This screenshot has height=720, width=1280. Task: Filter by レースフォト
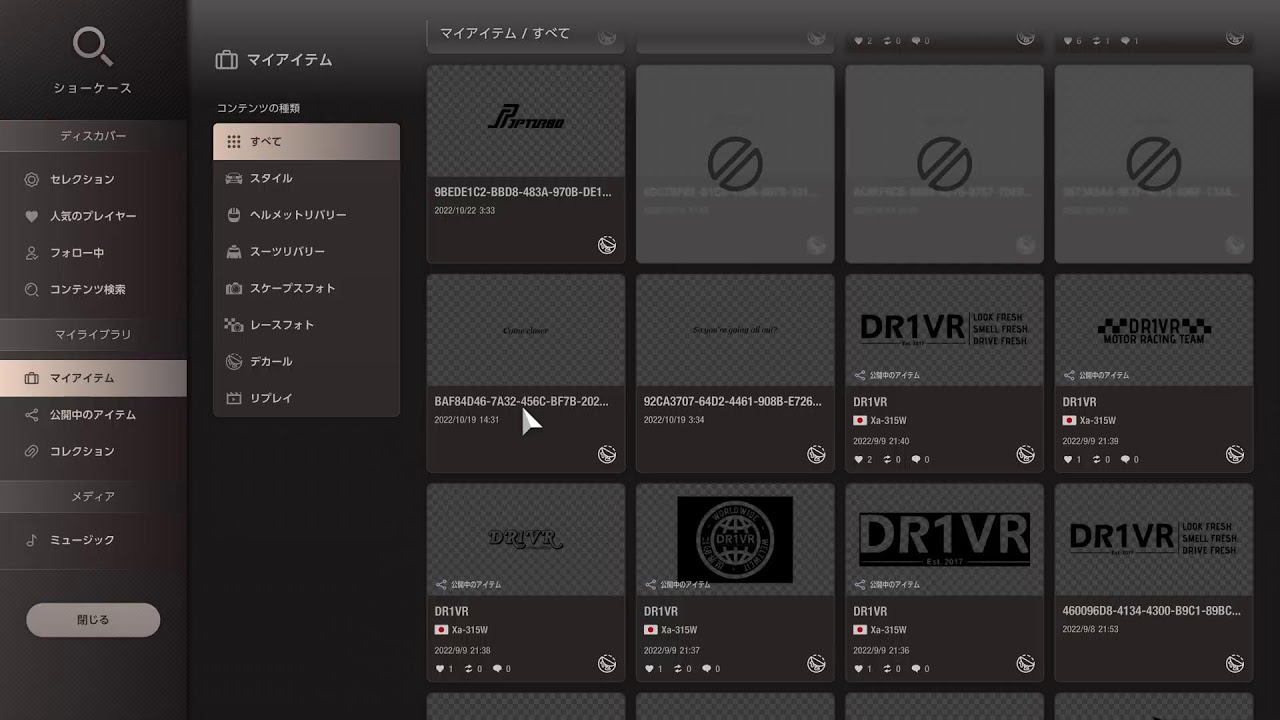pyautogui.click(x=306, y=325)
